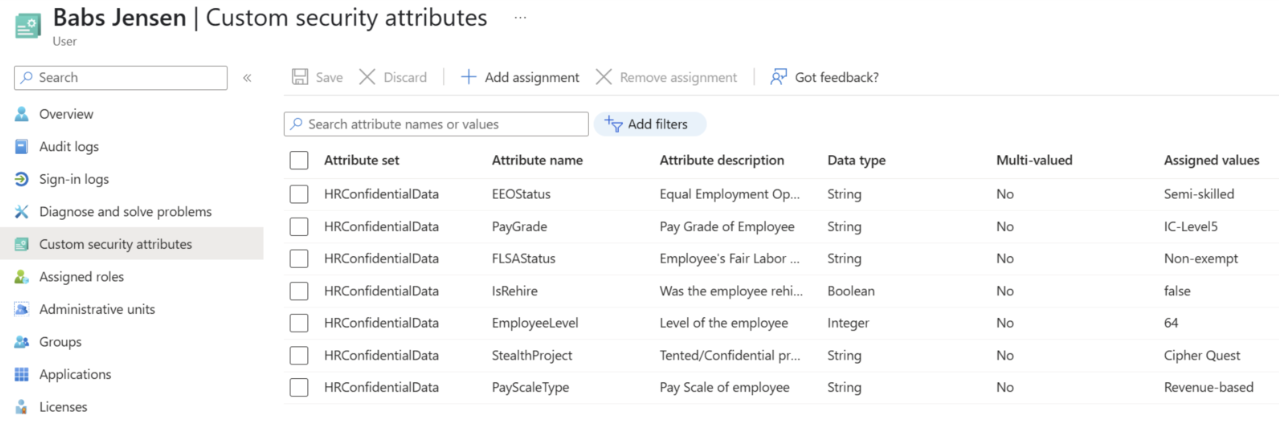This screenshot has height=423, width=1279.
Task: Click Diagnose and solve problems wrench icon
Action: point(22,212)
